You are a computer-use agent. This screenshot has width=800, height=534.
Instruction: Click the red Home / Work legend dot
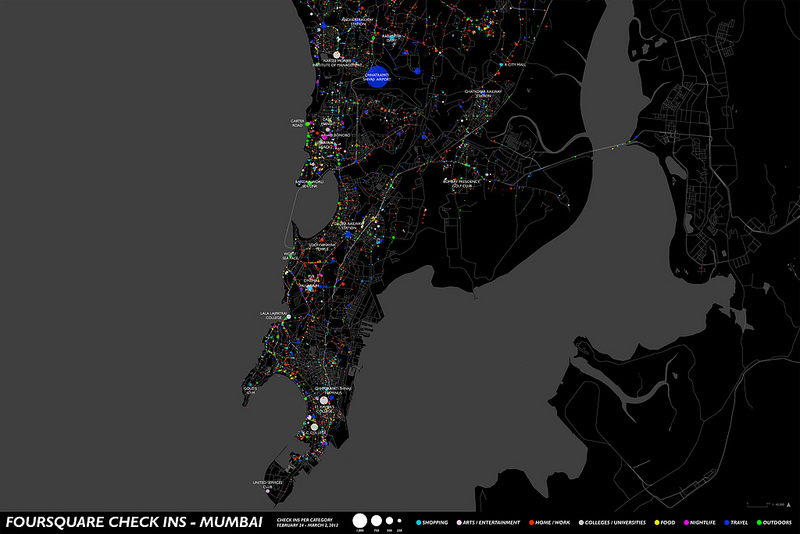pos(531,522)
